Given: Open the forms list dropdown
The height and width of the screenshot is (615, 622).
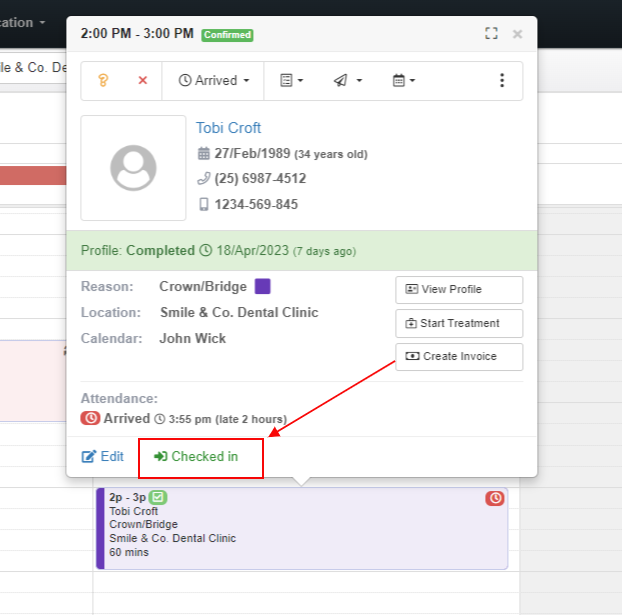Looking at the screenshot, I should click(x=292, y=81).
